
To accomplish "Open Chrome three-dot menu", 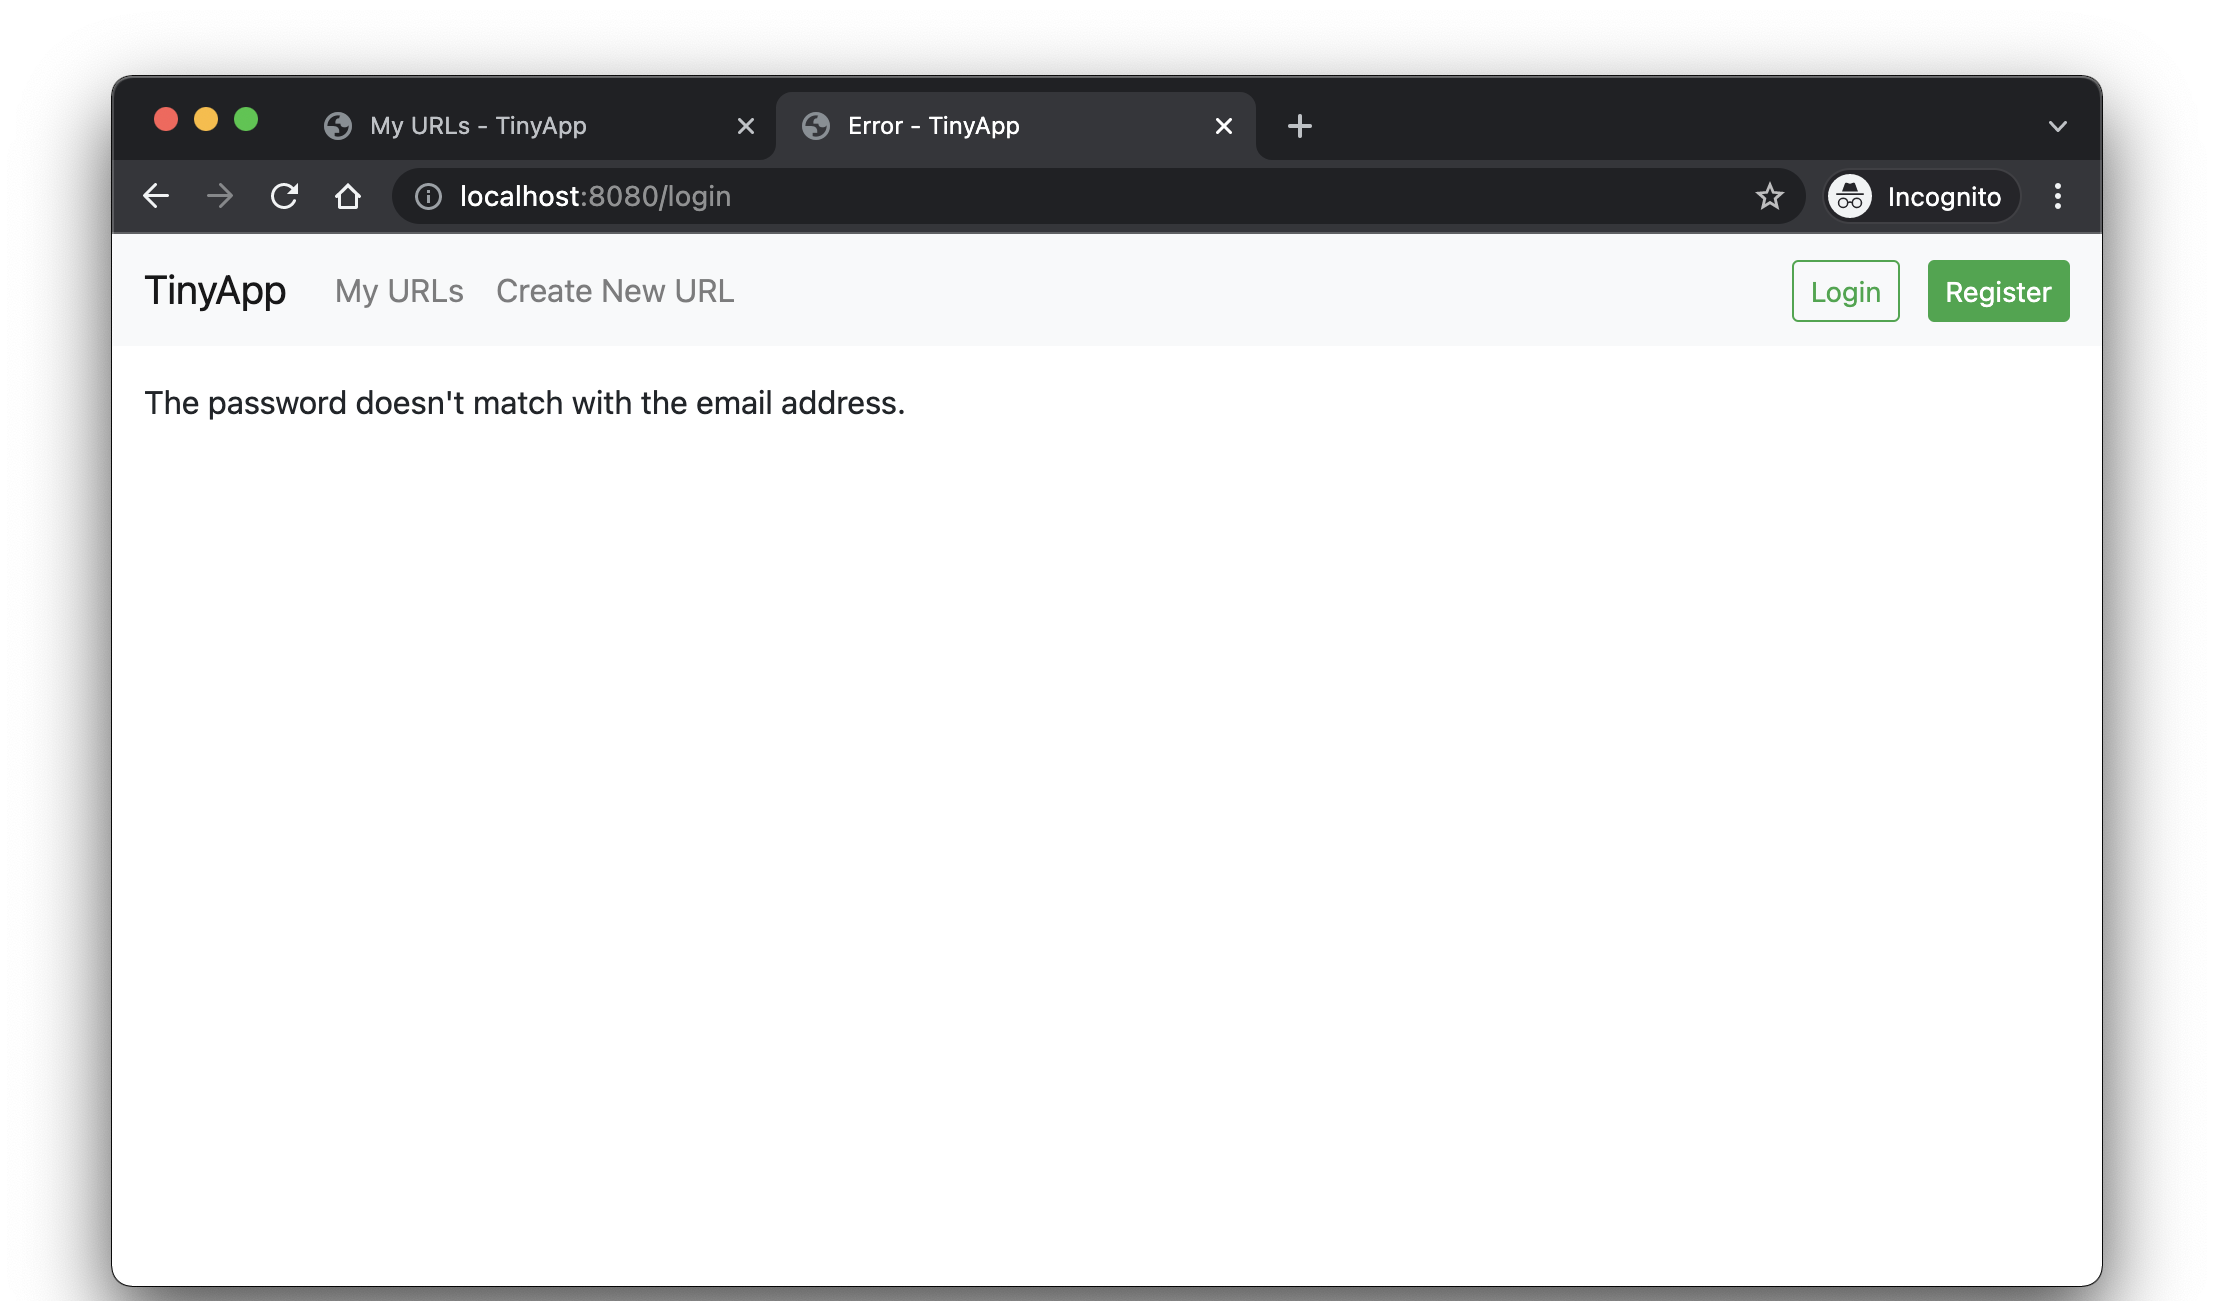I will (x=2057, y=196).
